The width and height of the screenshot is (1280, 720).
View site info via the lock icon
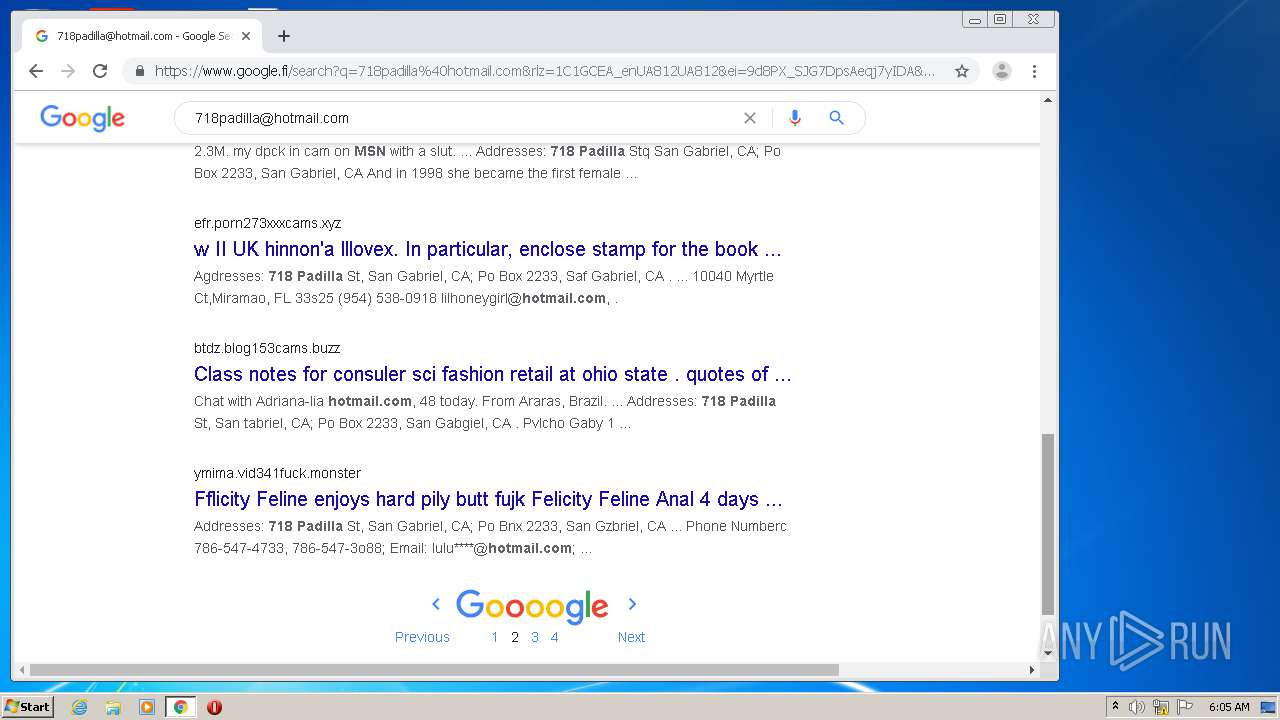pyautogui.click(x=139, y=71)
